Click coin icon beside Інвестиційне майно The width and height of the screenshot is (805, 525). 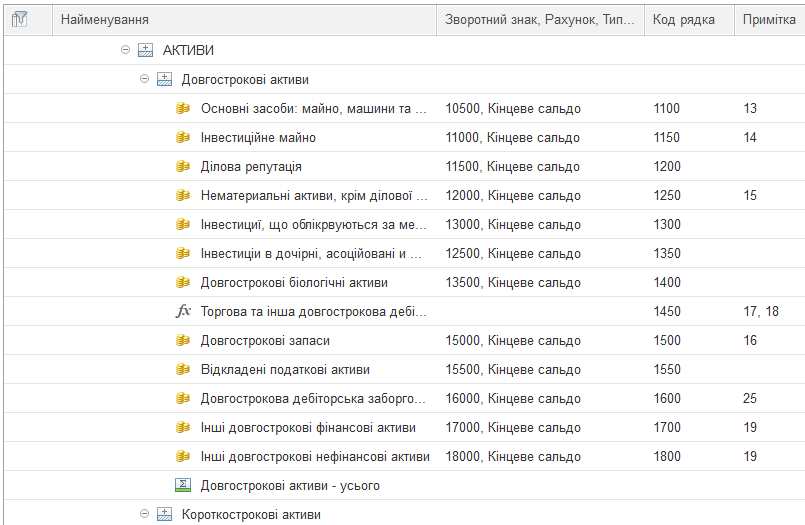183,138
